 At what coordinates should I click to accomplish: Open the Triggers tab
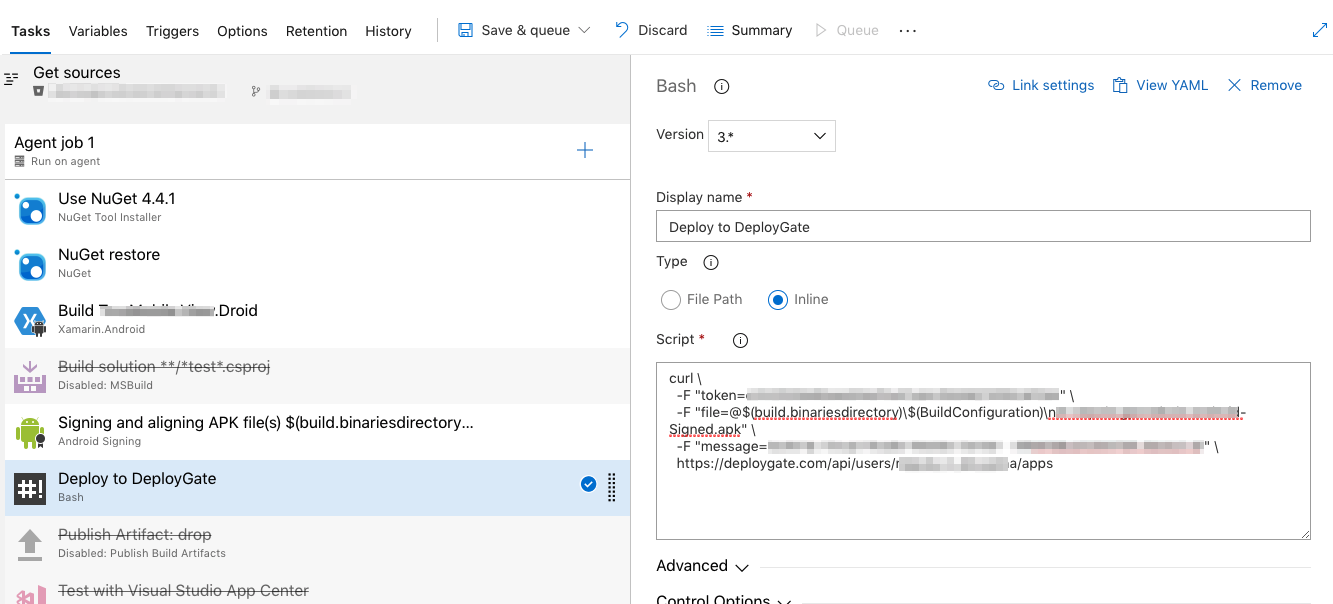click(x=172, y=31)
